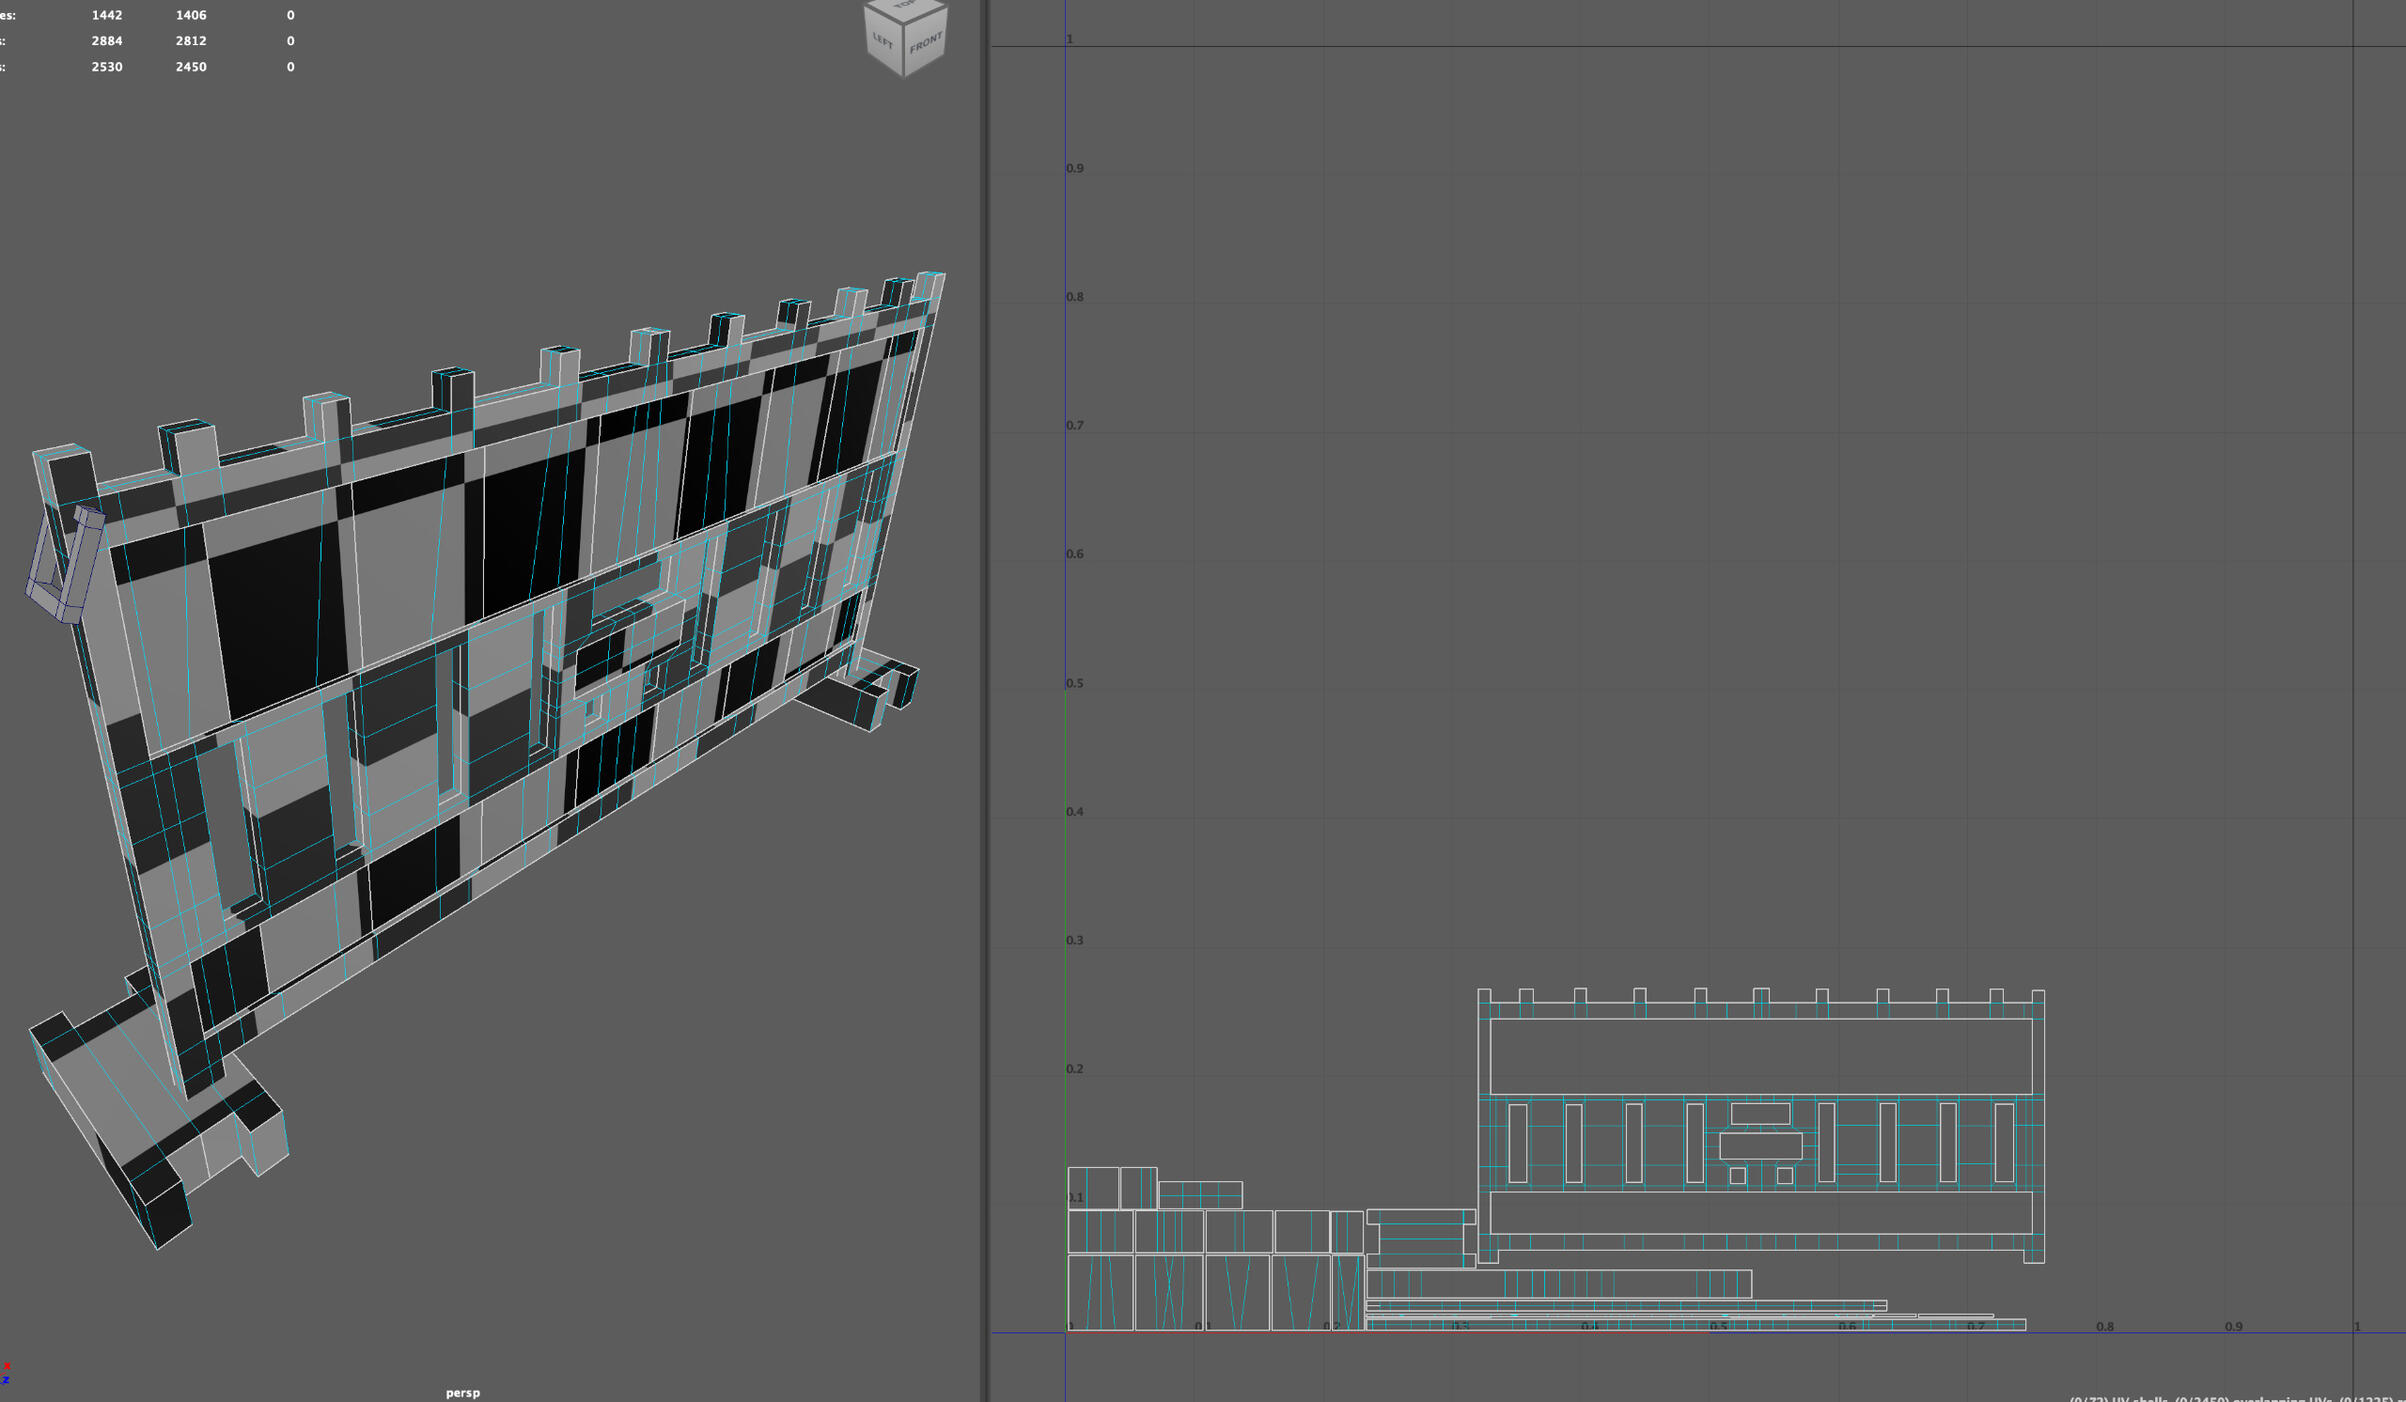Image resolution: width=2406 pixels, height=1402 pixels.
Task: Click the 1442 value in the poly count HUD
Action: point(106,15)
